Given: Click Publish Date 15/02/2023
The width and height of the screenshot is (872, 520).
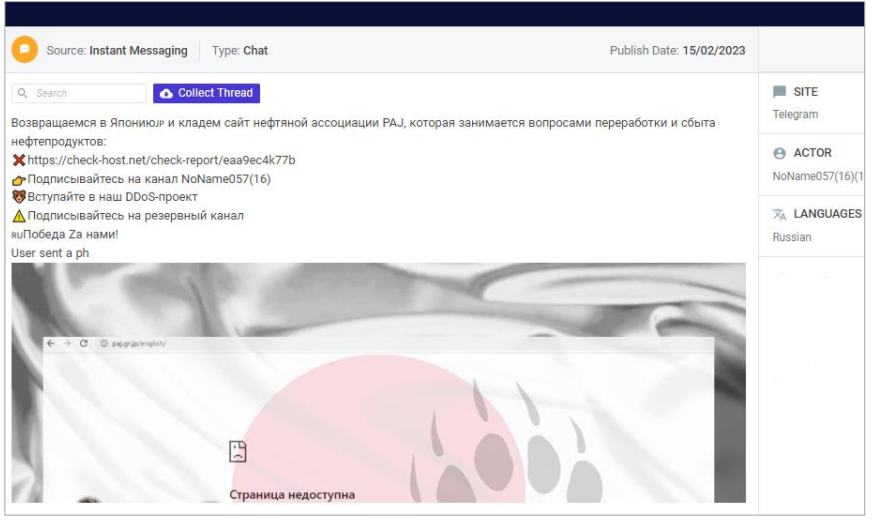Looking at the screenshot, I should coord(677,51).
